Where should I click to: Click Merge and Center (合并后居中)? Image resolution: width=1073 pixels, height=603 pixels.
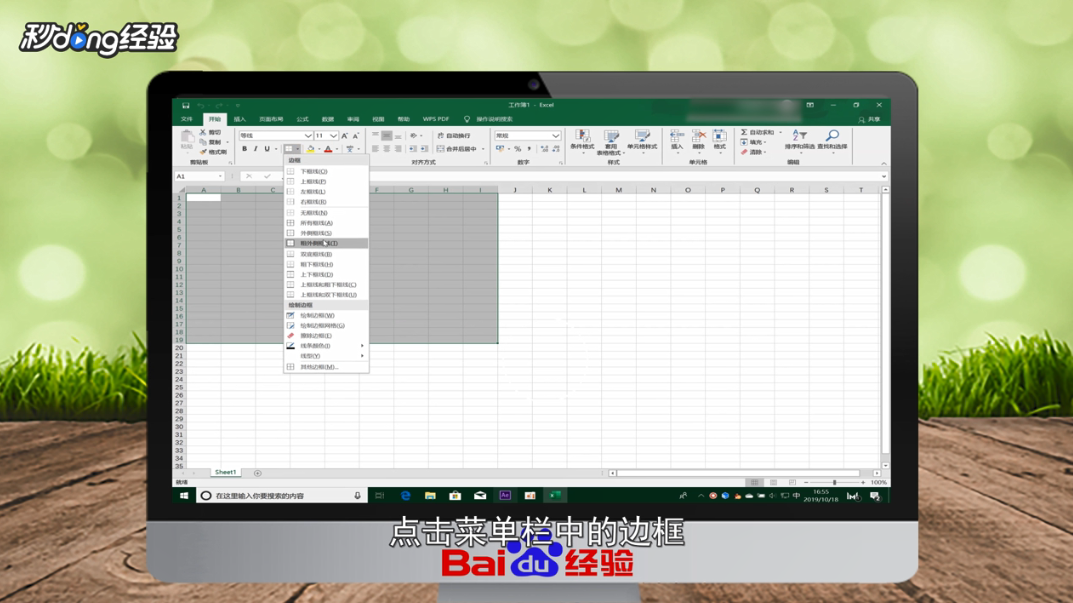tap(457, 149)
